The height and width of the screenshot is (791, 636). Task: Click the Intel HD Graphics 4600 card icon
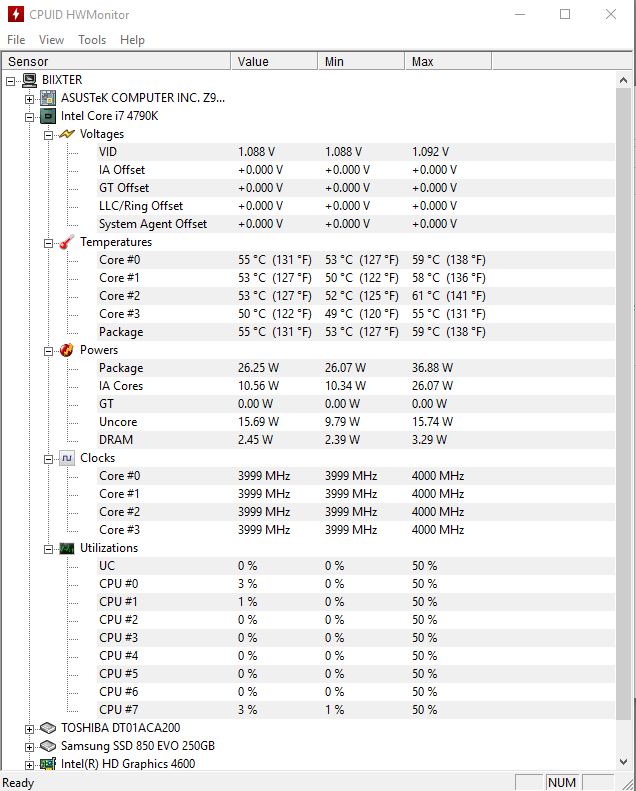(x=48, y=764)
